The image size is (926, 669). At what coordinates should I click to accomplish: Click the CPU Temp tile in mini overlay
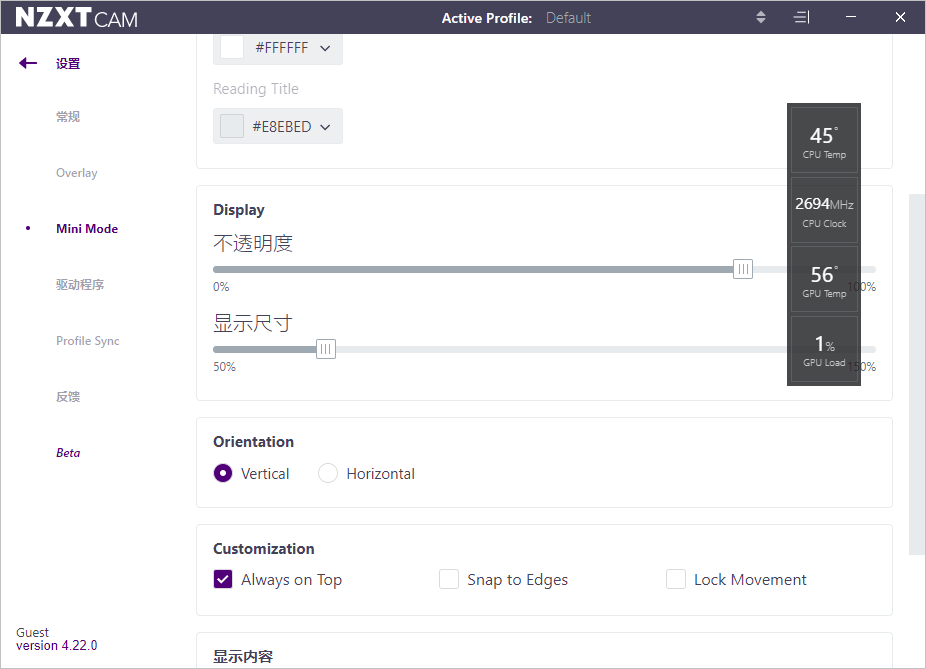[x=824, y=141]
